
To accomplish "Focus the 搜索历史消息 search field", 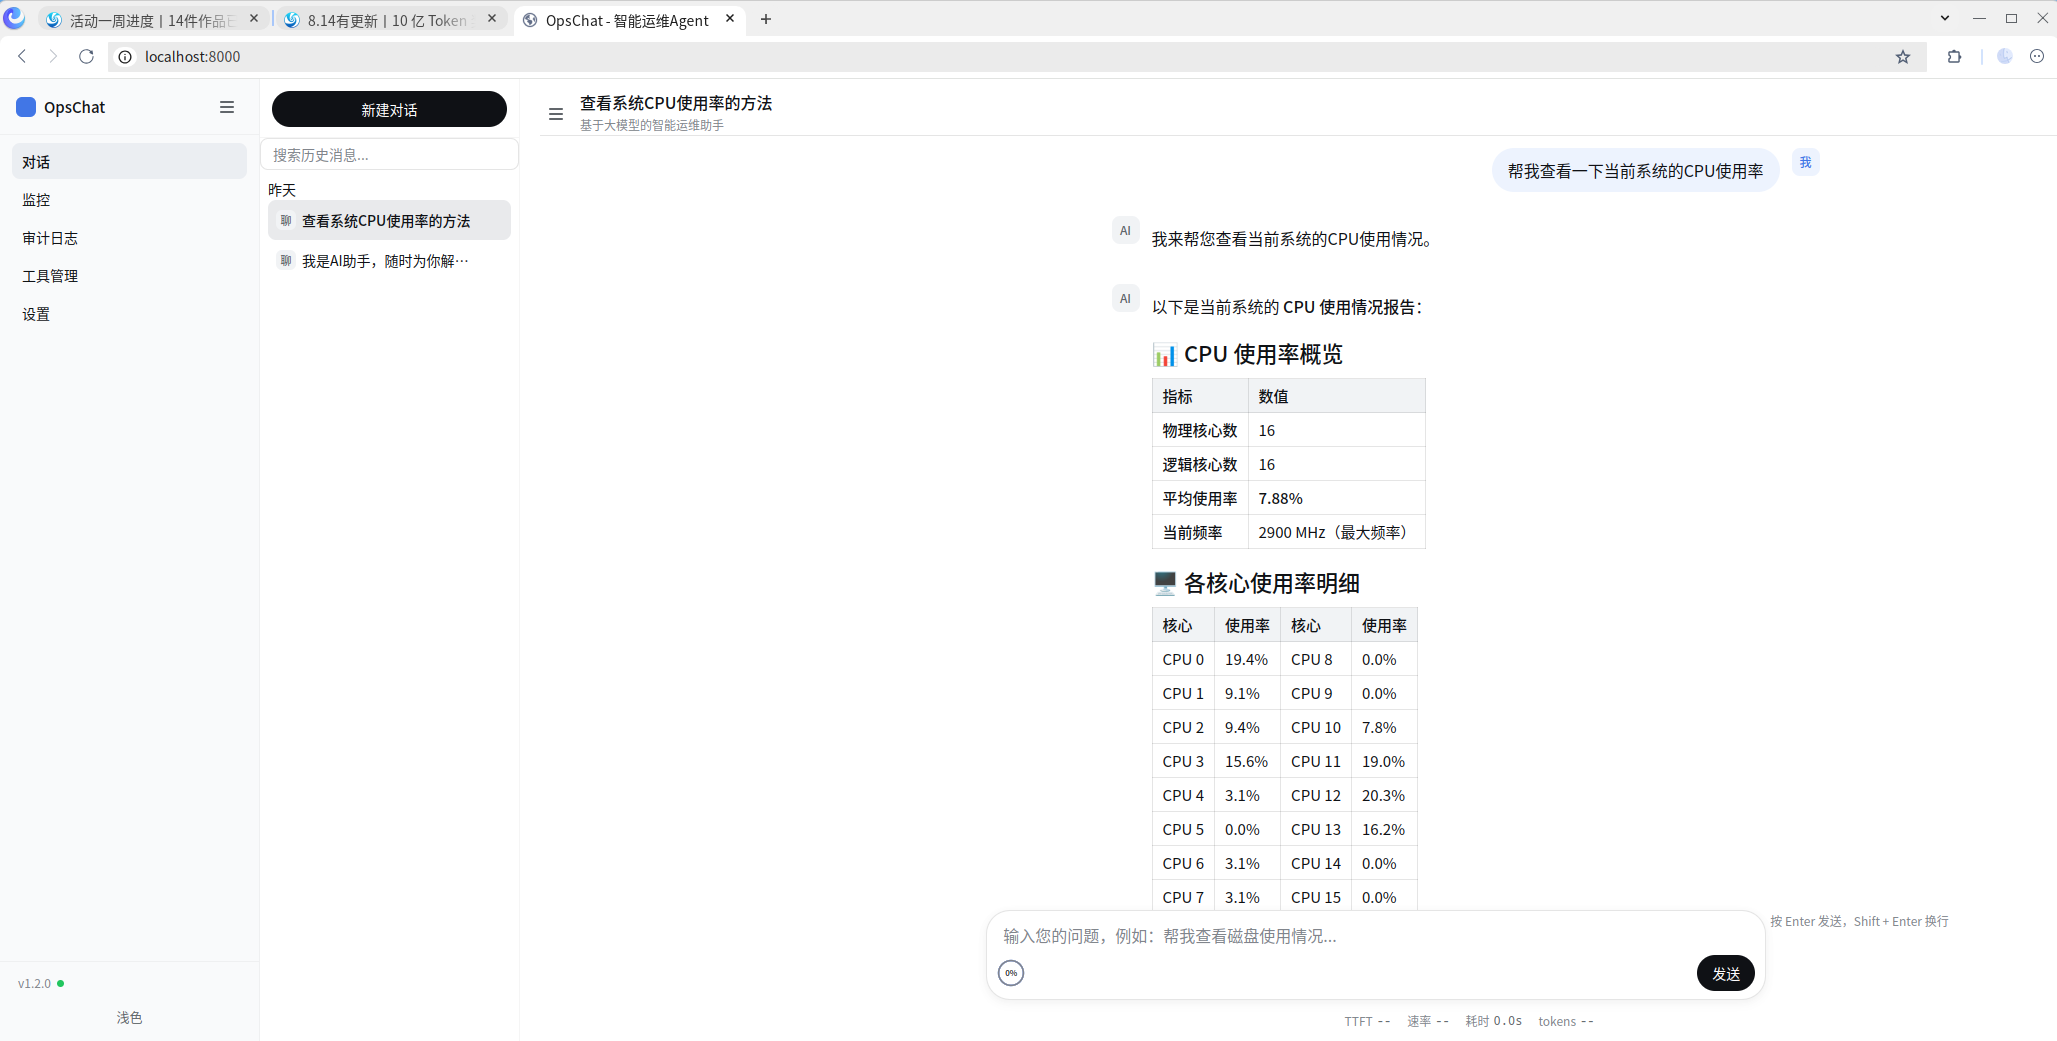I will pos(389,155).
